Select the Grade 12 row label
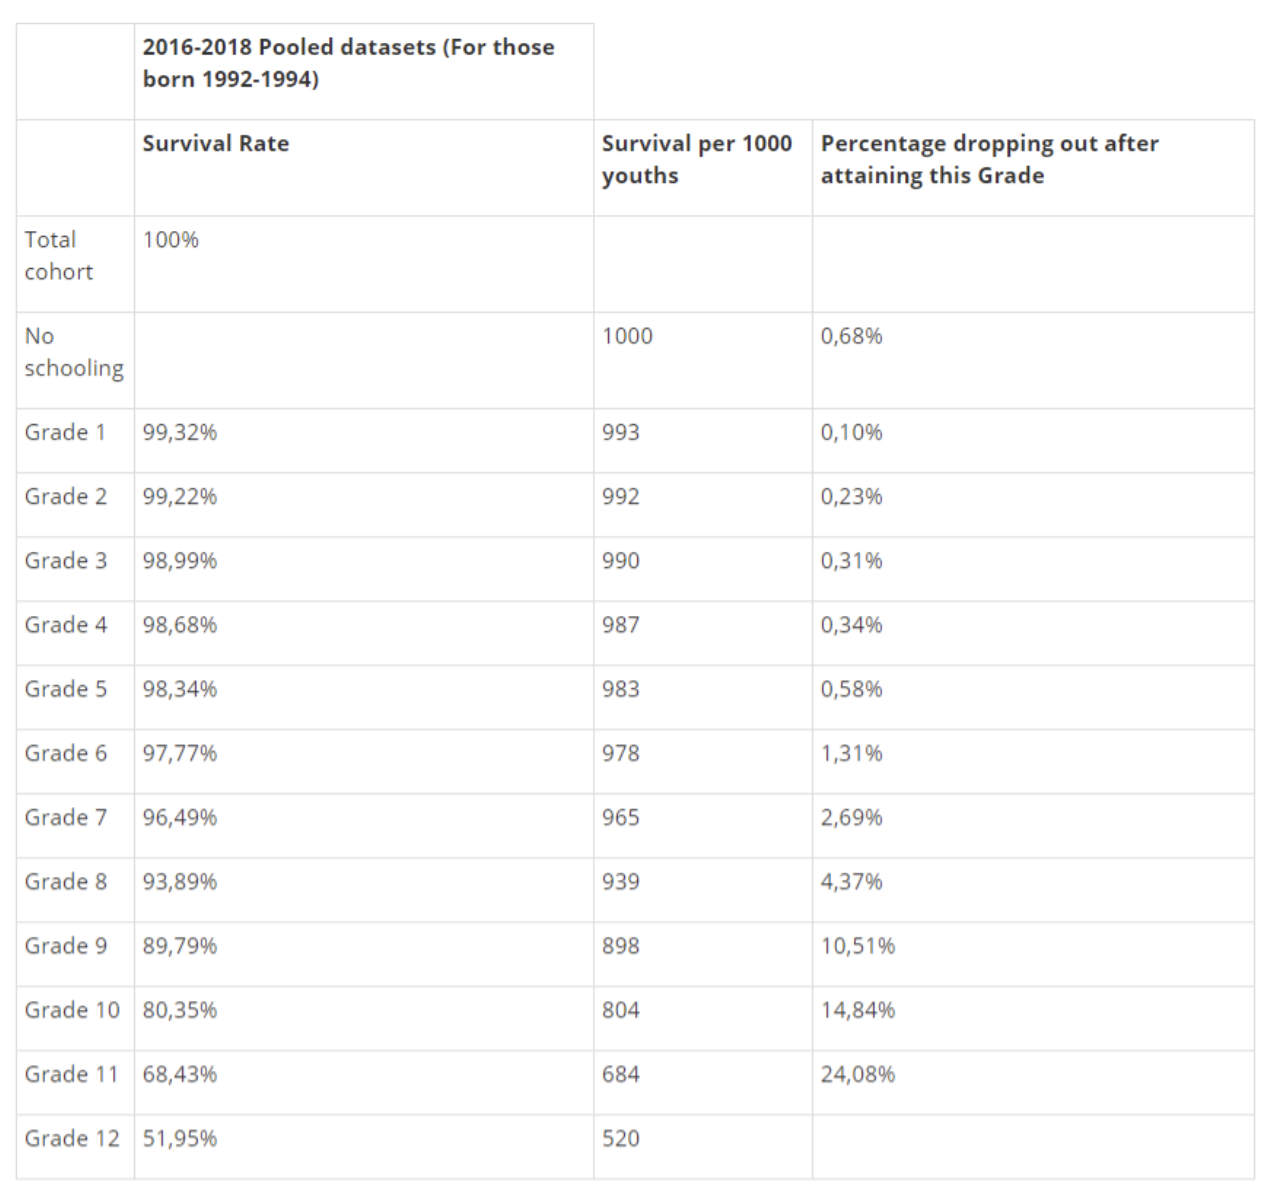 [x=72, y=1138]
